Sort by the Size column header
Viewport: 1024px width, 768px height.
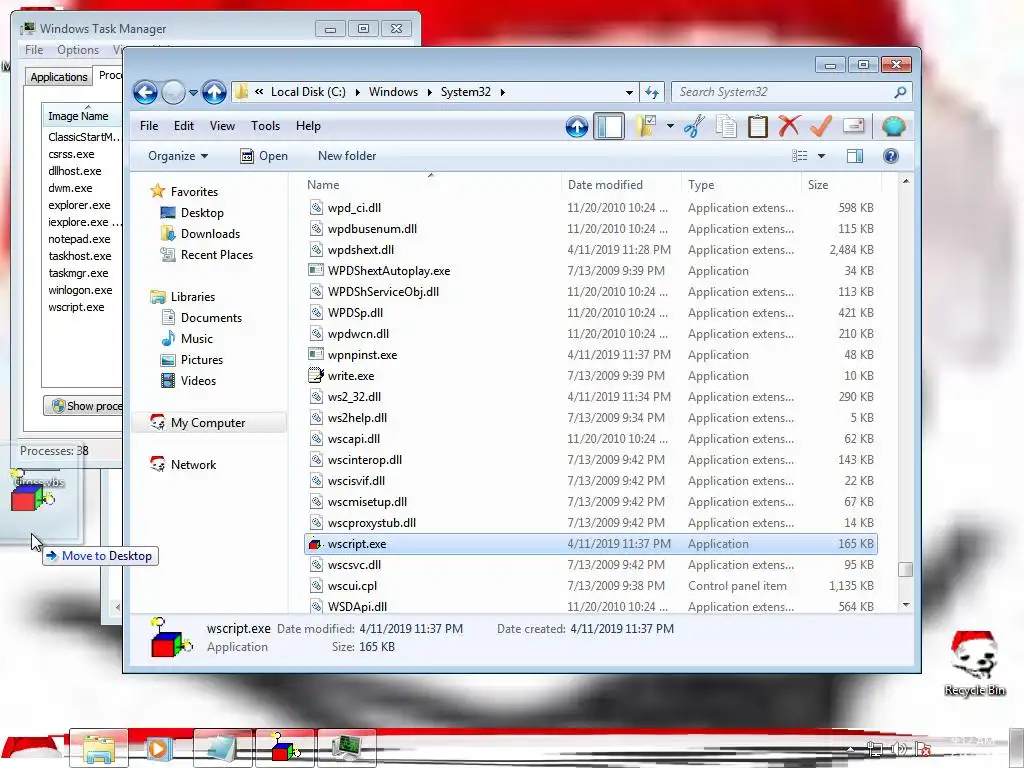[x=841, y=185]
